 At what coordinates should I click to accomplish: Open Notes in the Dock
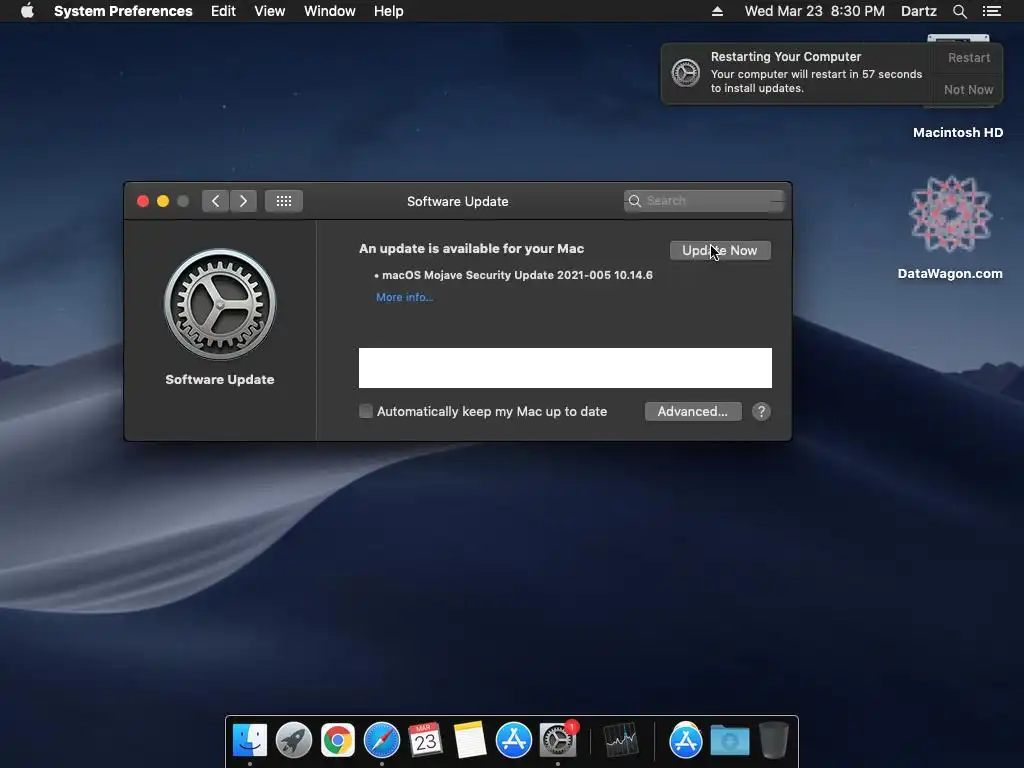point(470,740)
